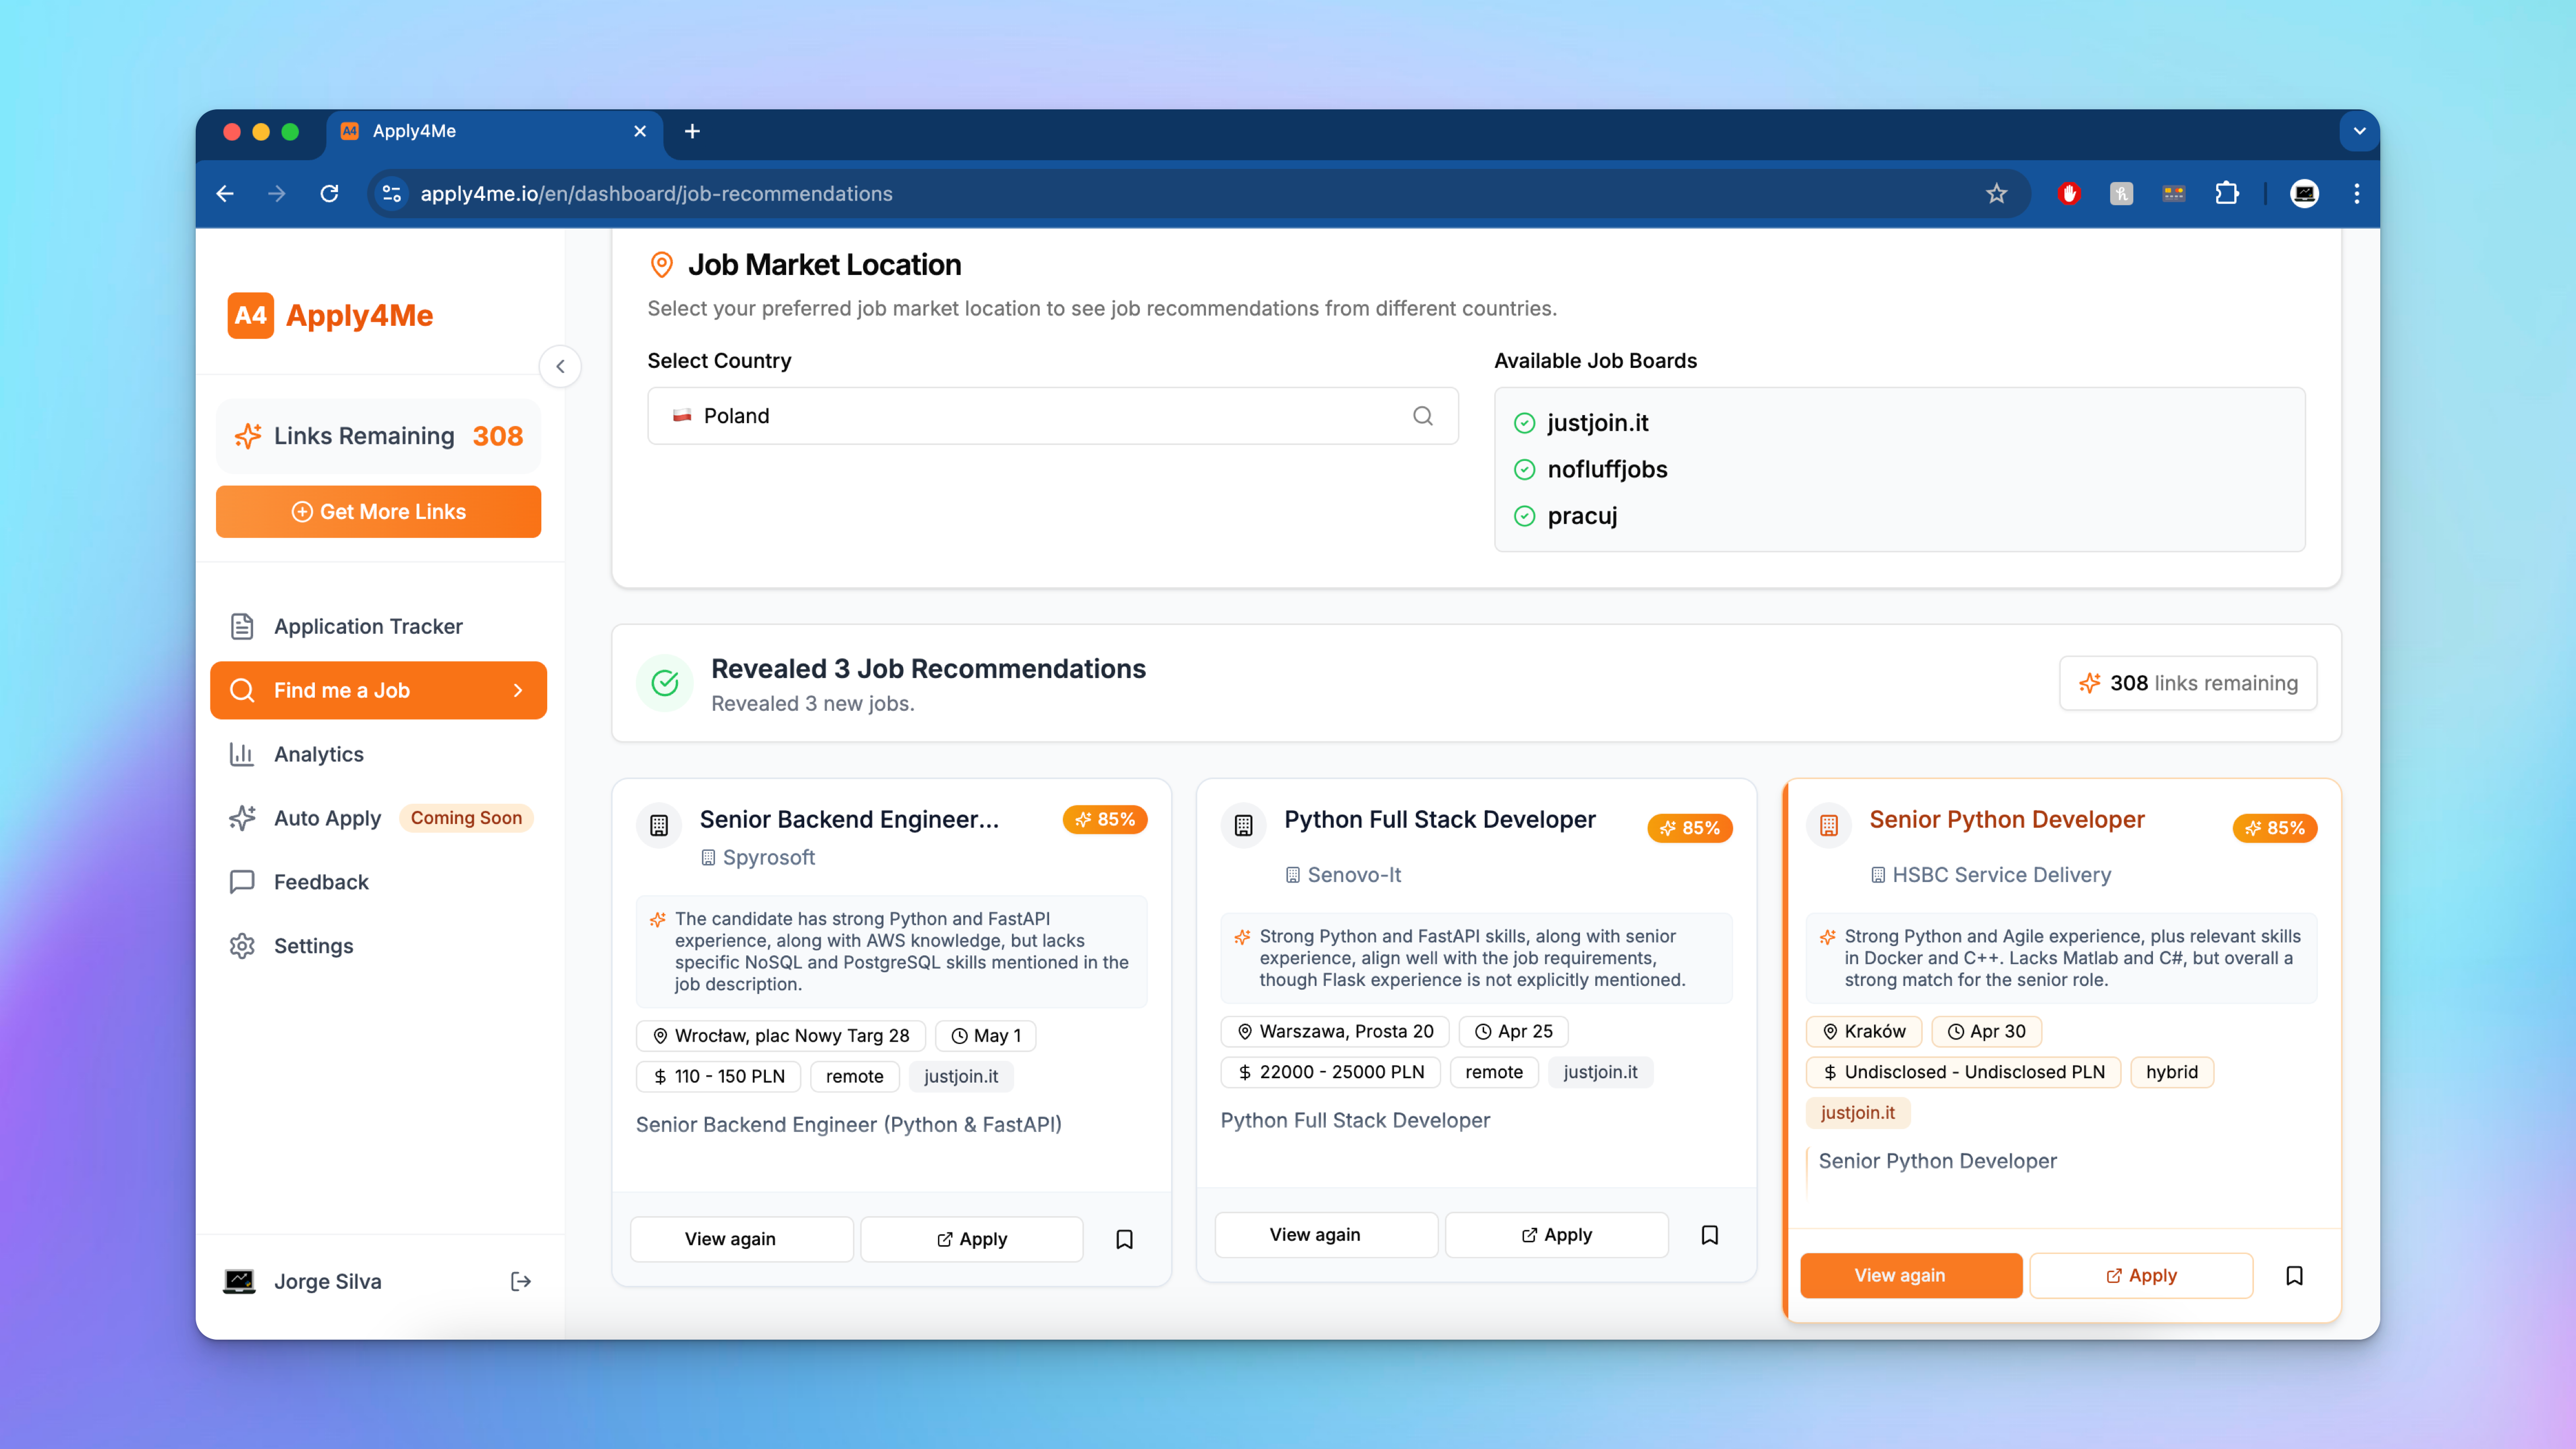
Task: Click the logout icon beside Jorge Silva
Action: coord(520,1281)
